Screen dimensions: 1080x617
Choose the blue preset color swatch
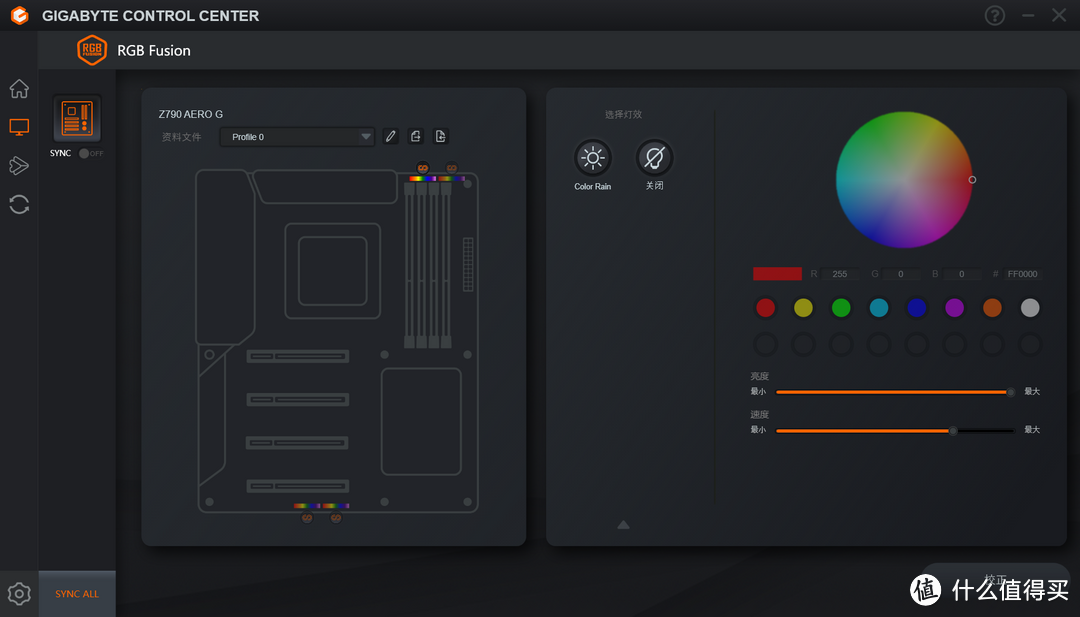coord(917,308)
